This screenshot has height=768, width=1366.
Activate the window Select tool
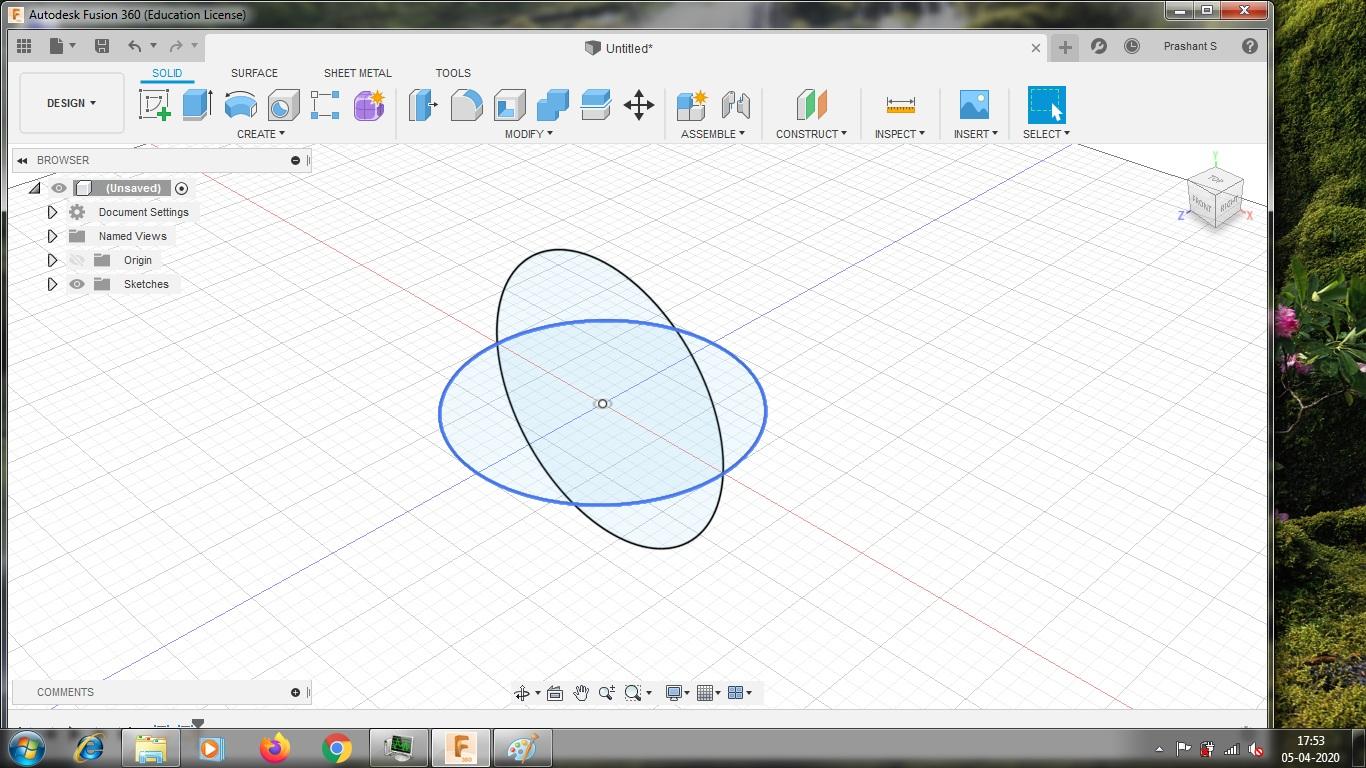(1046, 105)
